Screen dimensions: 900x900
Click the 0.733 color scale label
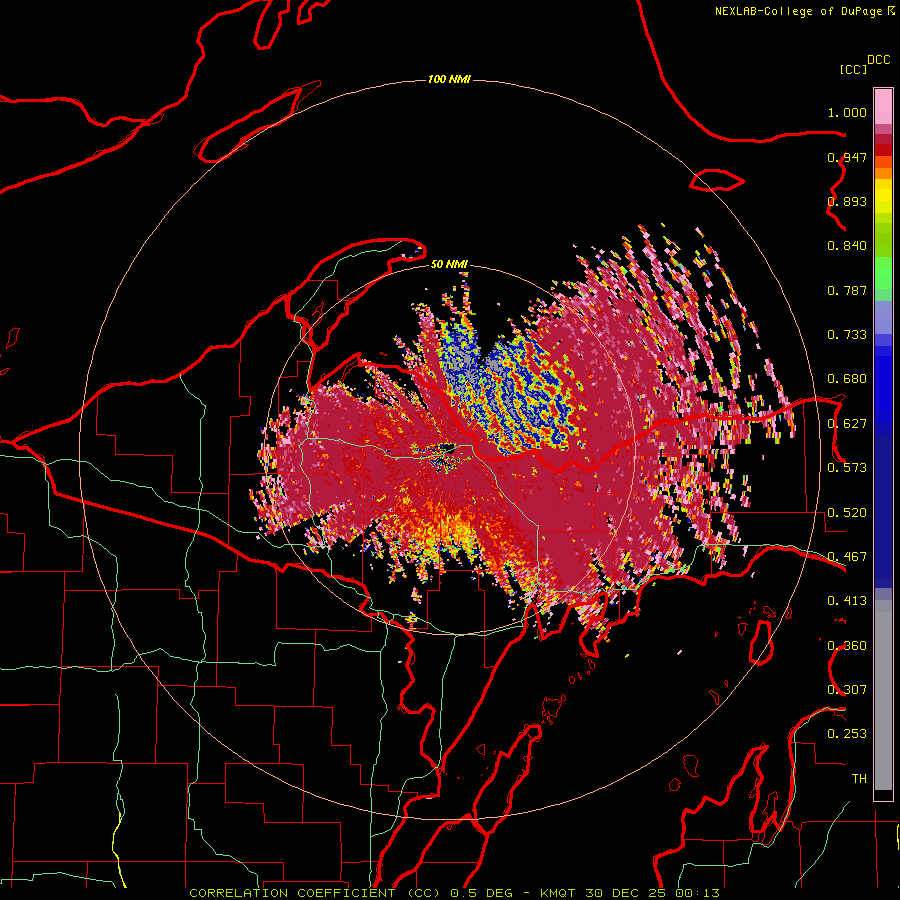tap(847, 335)
